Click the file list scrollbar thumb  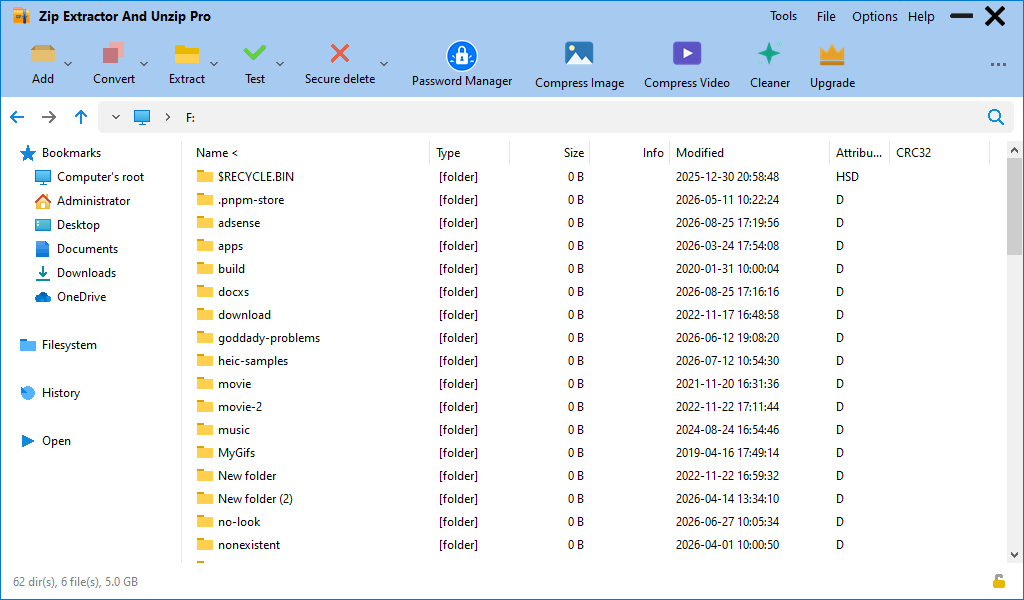point(1014,207)
